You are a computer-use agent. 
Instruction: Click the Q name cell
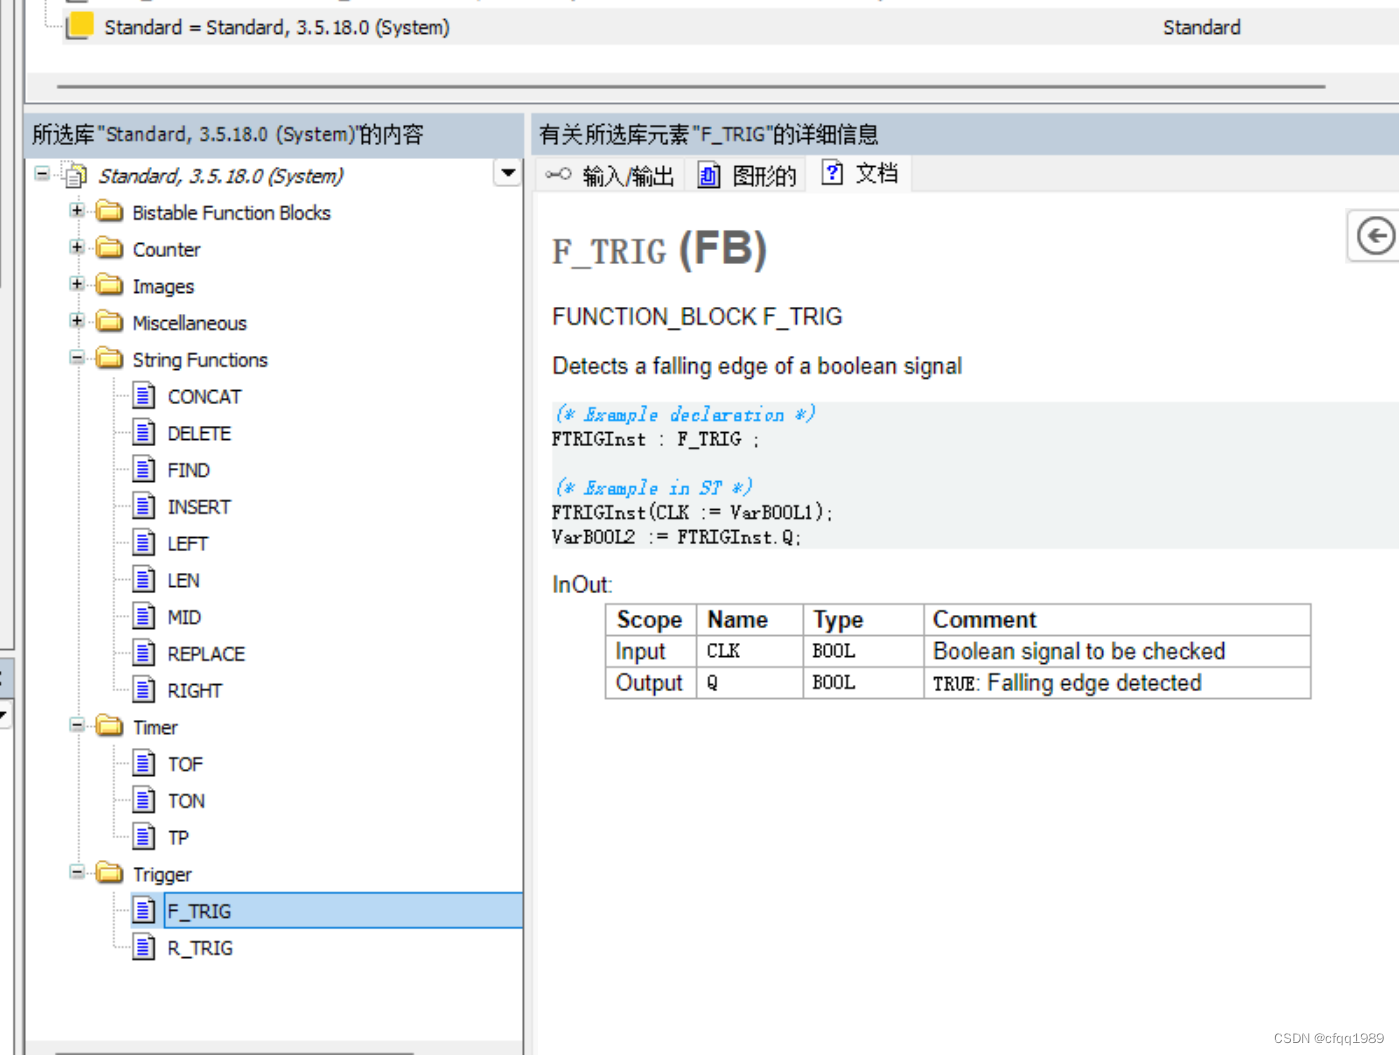(749, 683)
